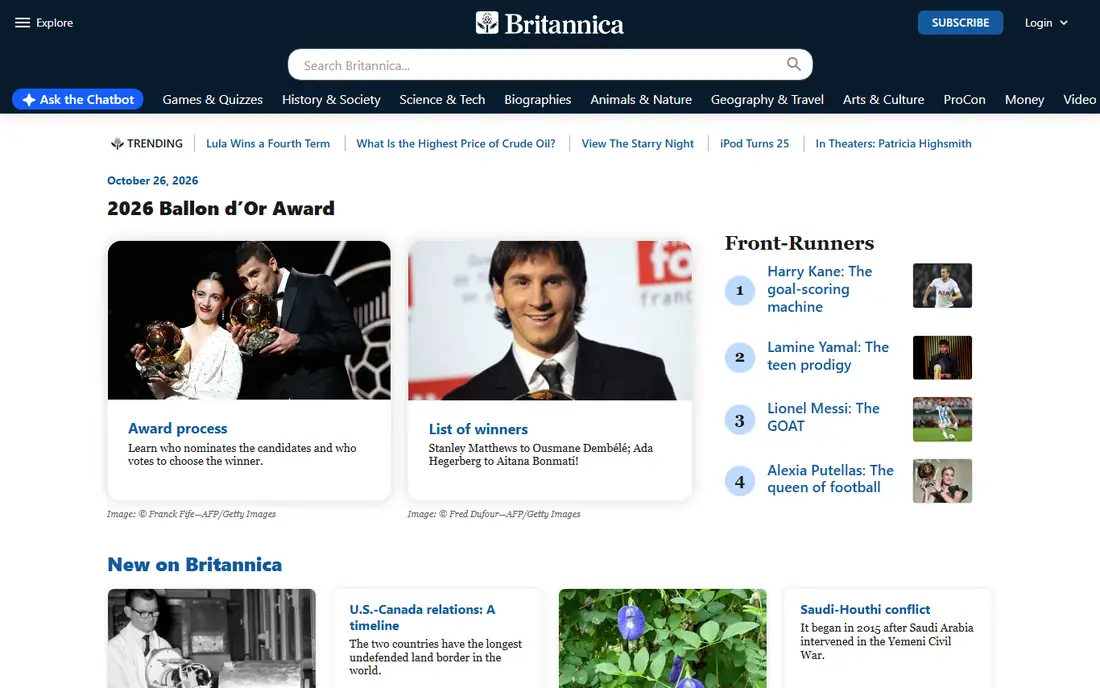
Task: Select the Biographies menu item
Action: pos(537,100)
